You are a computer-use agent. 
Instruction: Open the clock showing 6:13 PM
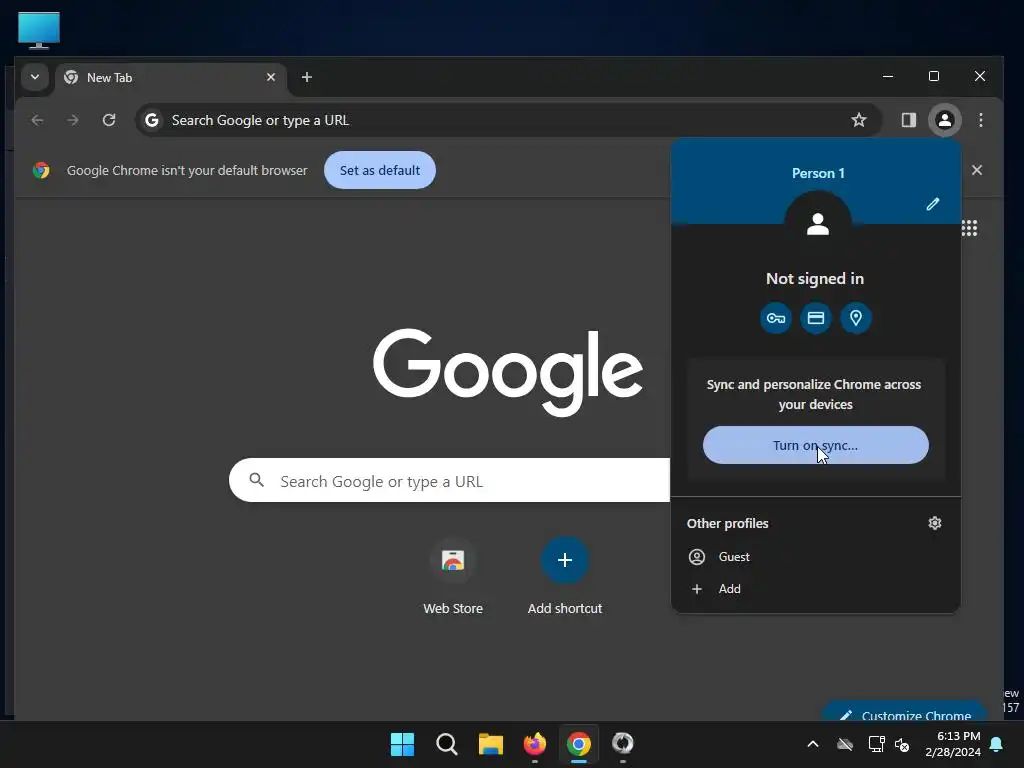[953, 744]
